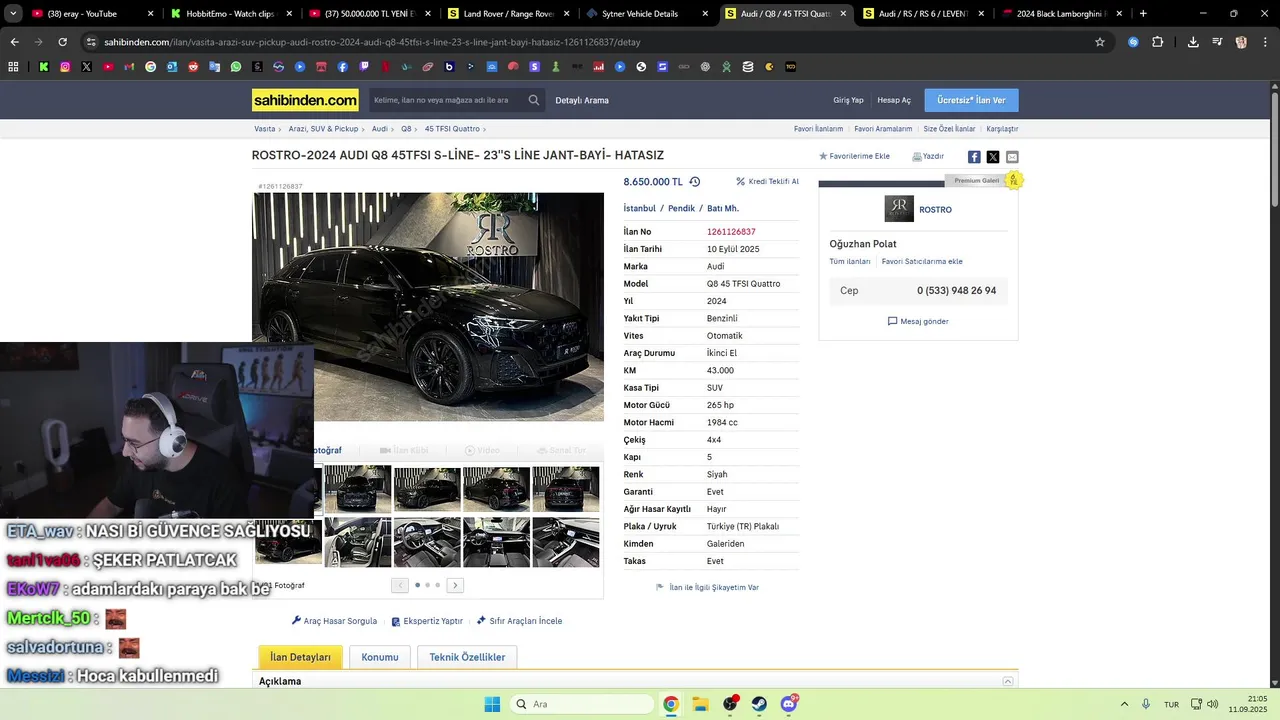Click the Ücretsiz İlan Ver button
This screenshot has height=720, width=1280.
point(972,100)
